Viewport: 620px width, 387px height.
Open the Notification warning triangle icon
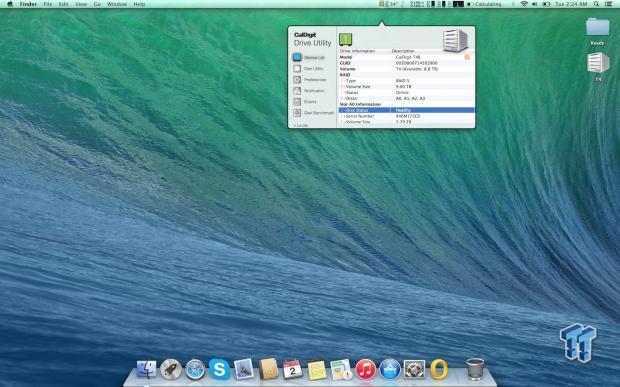(297, 91)
